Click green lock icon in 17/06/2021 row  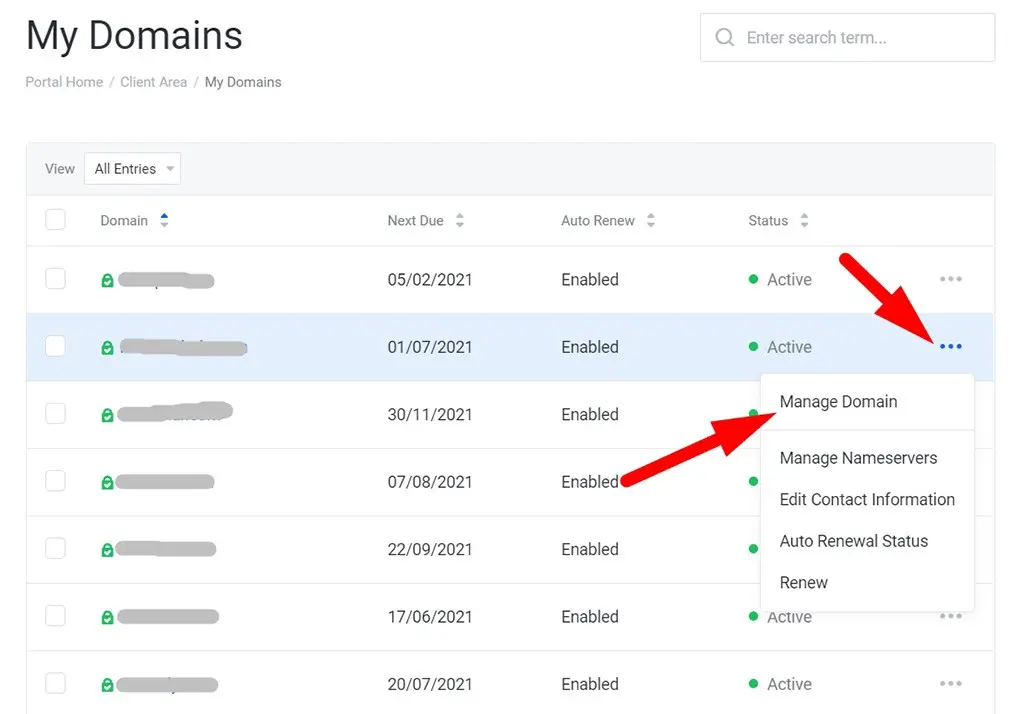pyautogui.click(x=107, y=617)
